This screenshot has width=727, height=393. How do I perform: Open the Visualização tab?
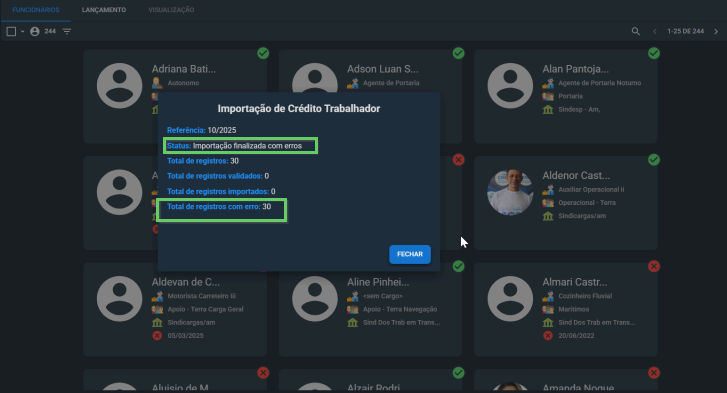pyautogui.click(x=171, y=10)
